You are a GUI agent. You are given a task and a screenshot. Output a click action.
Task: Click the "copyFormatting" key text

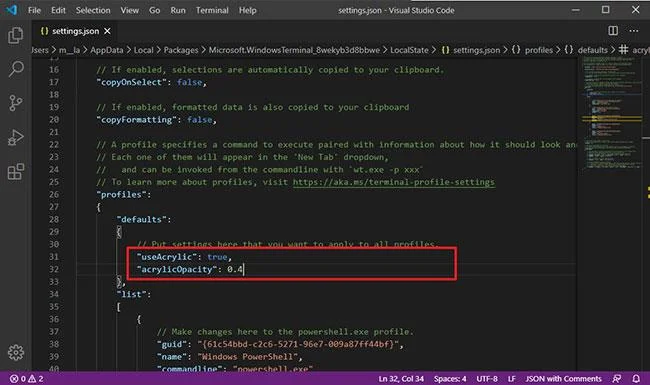point(137,119)
